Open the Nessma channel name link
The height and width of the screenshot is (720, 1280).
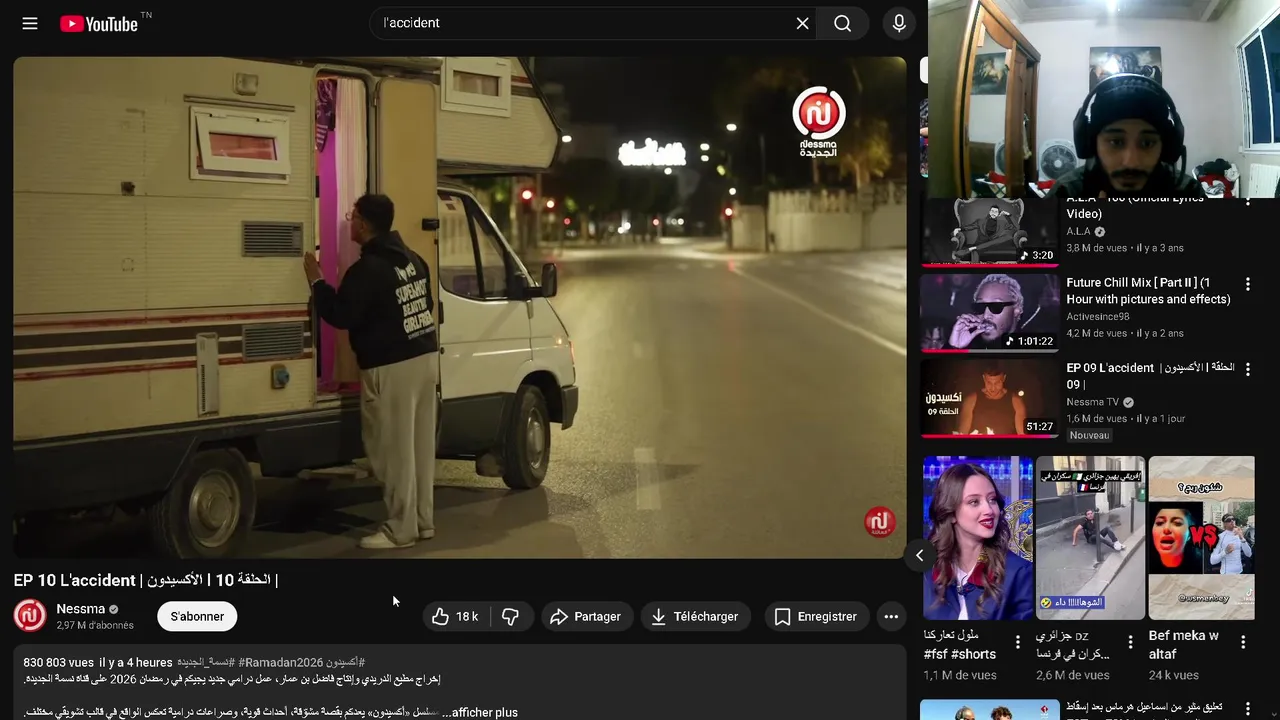81,608
